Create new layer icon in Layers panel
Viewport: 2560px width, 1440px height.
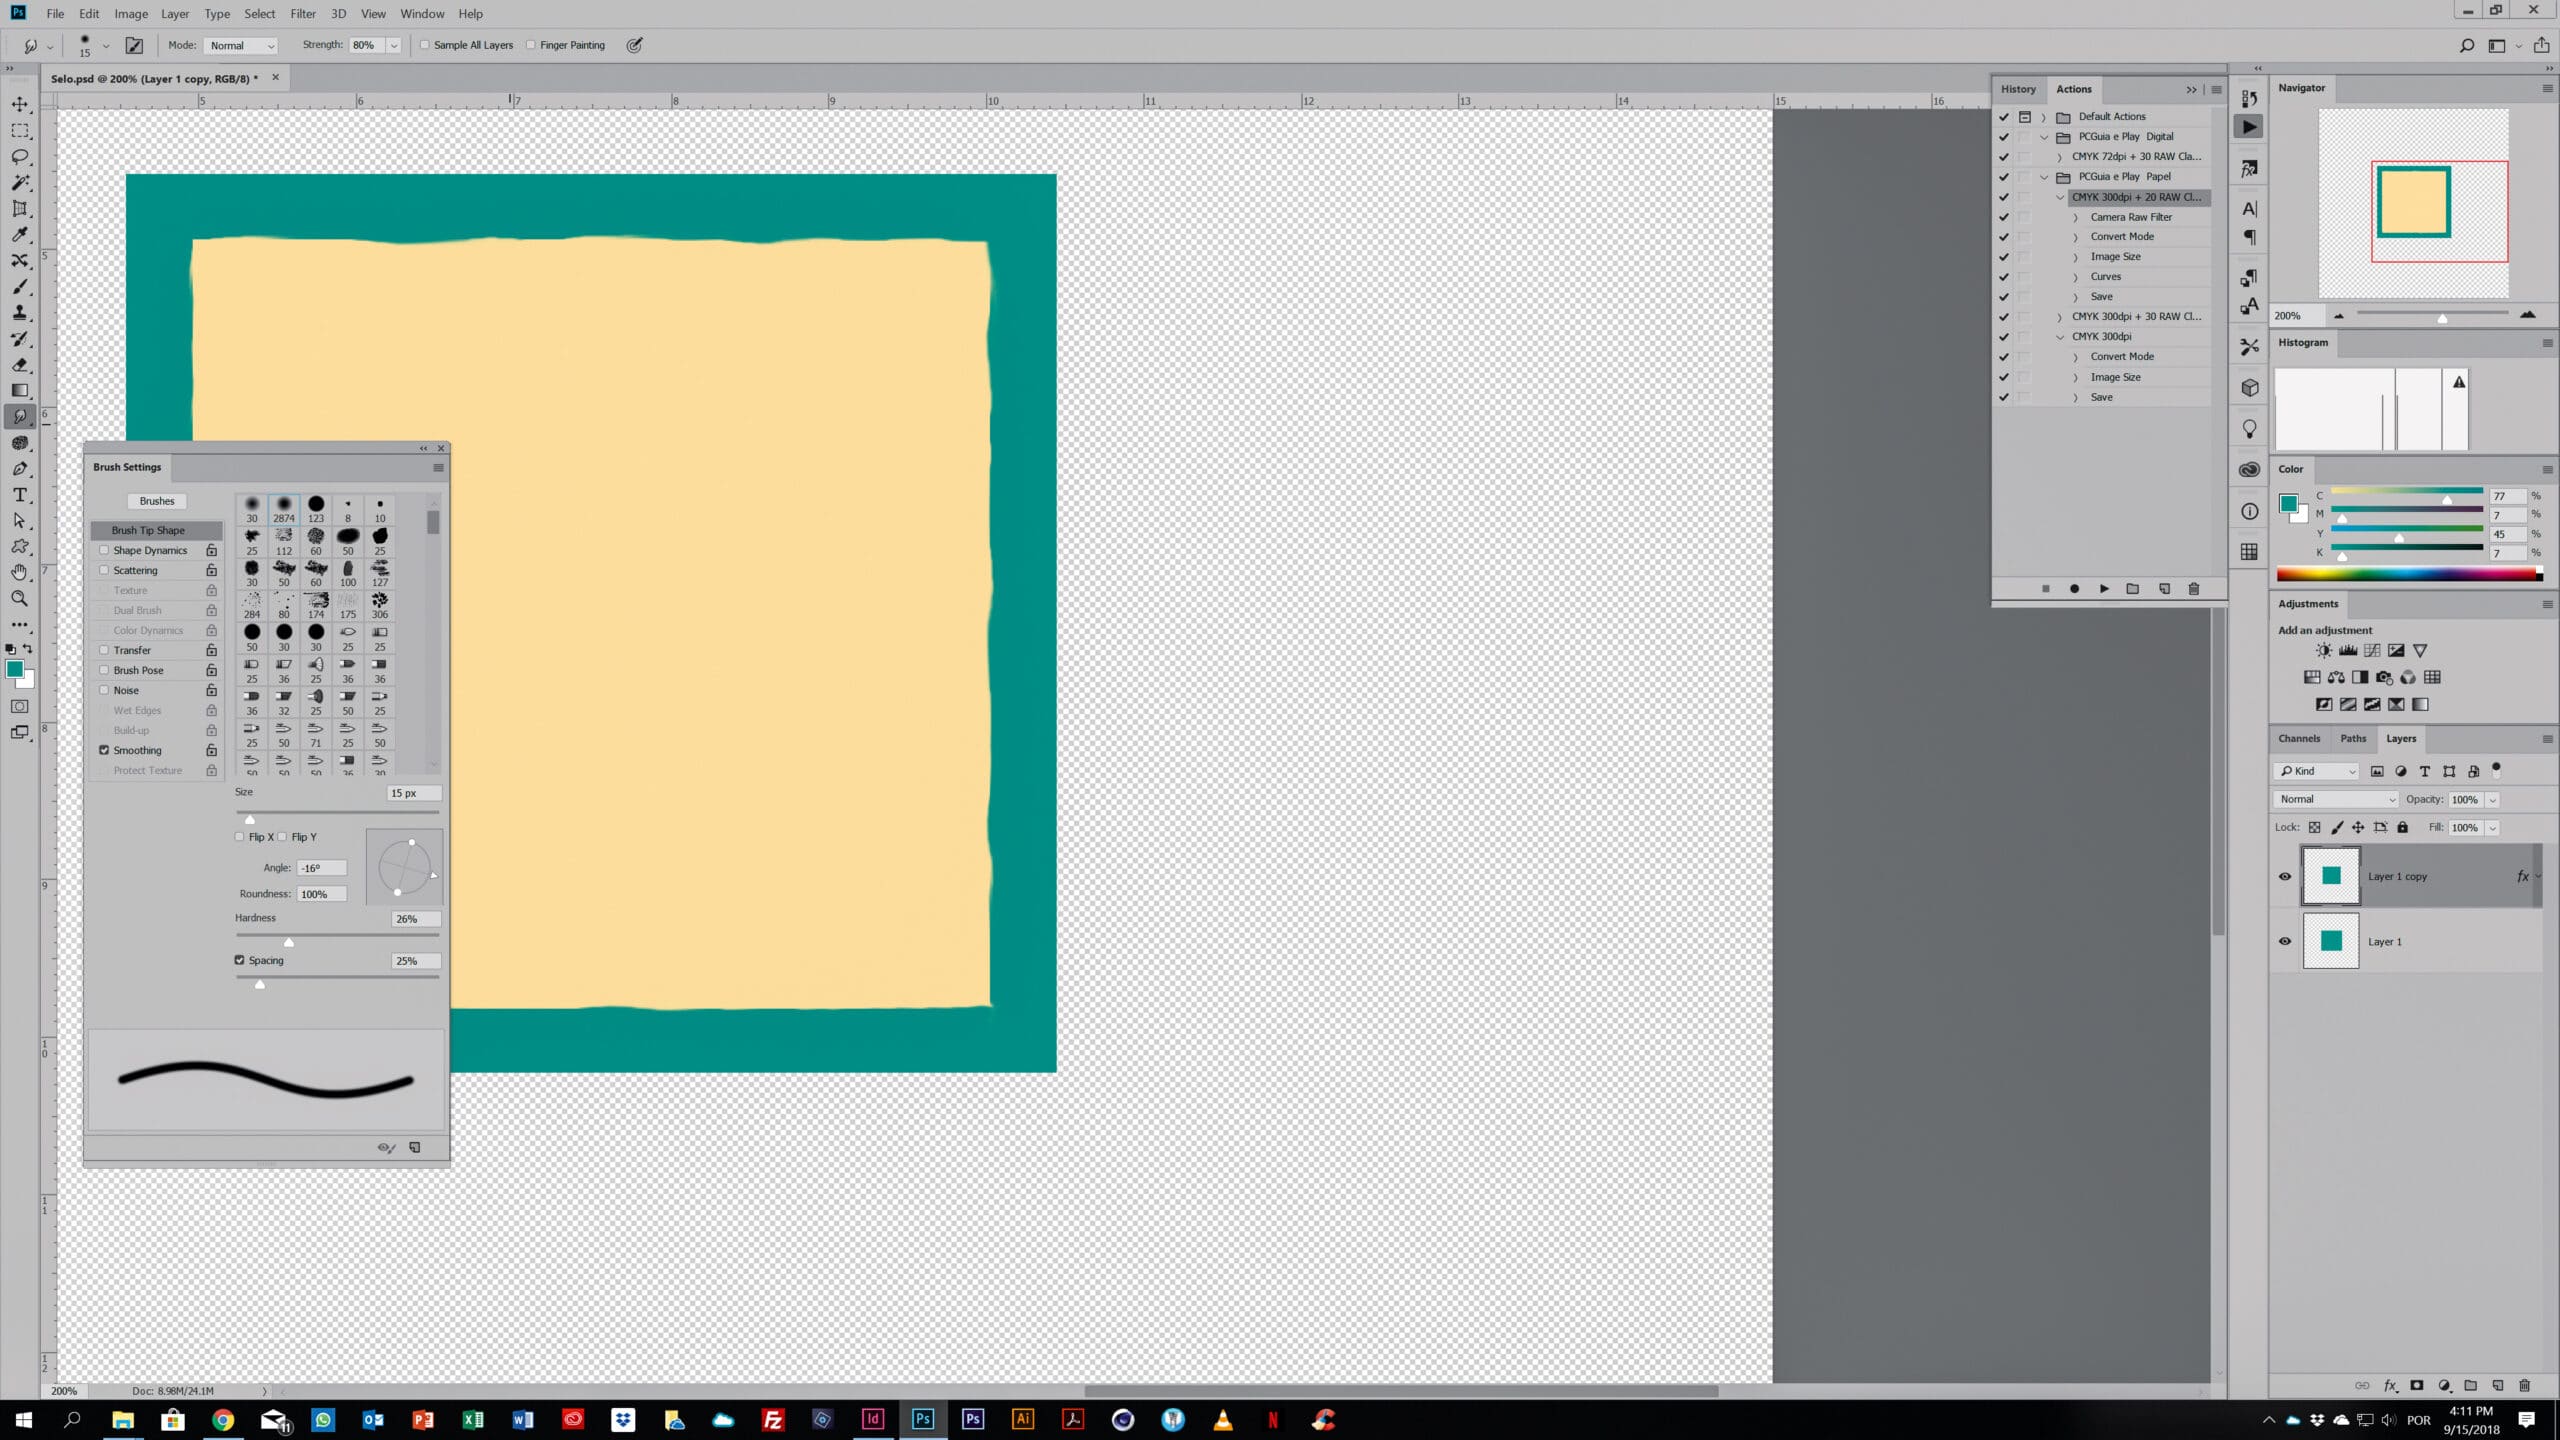[x=2497, y=1385]
